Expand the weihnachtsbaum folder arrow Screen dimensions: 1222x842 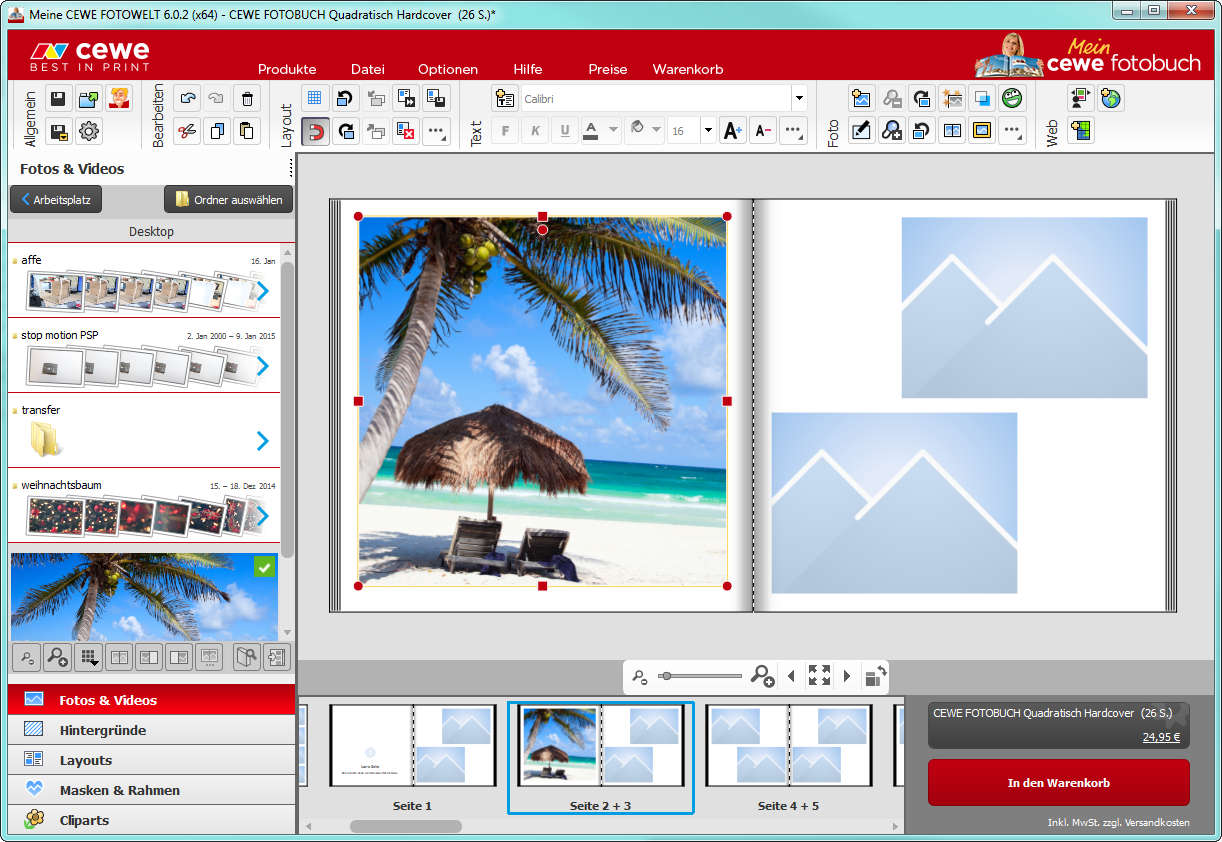(x=262, y=516)
